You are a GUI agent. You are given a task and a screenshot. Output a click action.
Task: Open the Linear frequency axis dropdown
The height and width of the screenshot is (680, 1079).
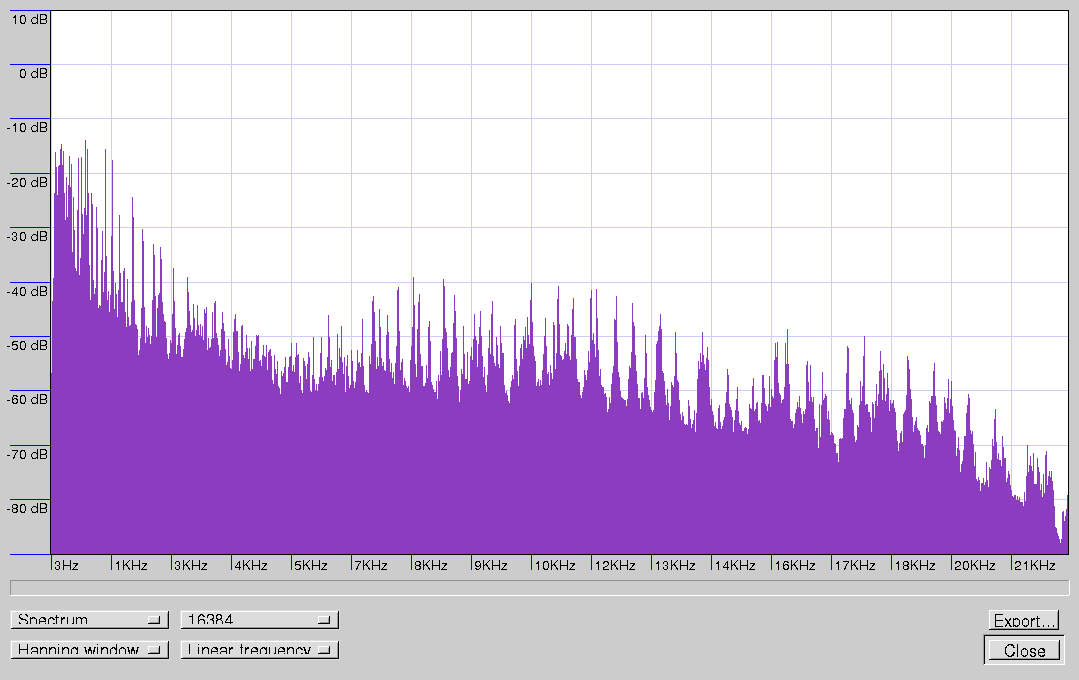point(259,650)
